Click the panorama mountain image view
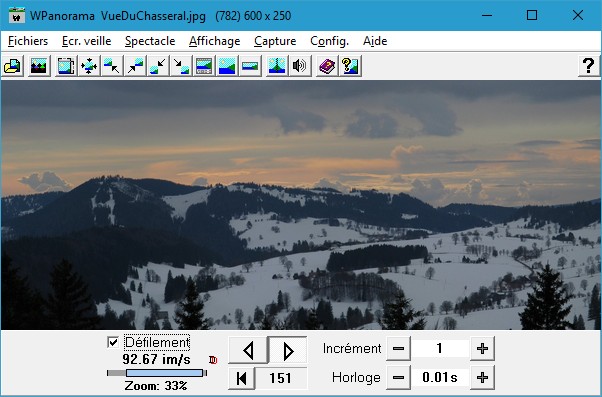The height and width of the screenshot is (397, 602). [x=301, y=205]
